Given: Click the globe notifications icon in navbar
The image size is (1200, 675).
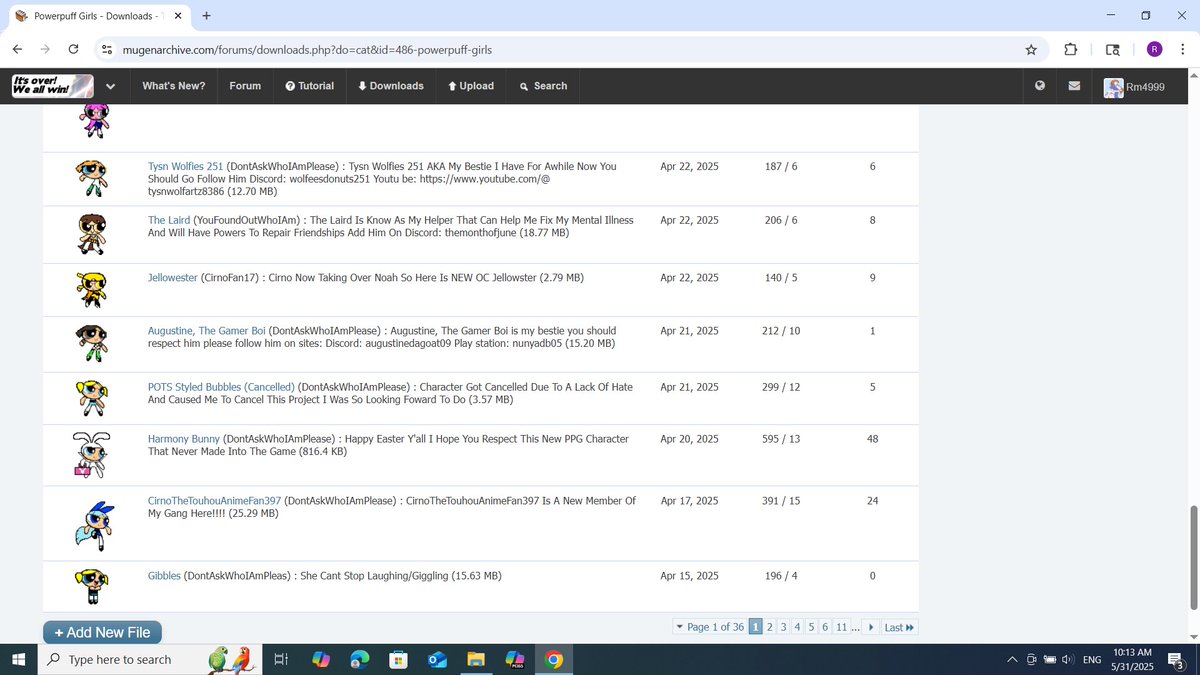Looking at the screenshot, I should (1040, 86).
